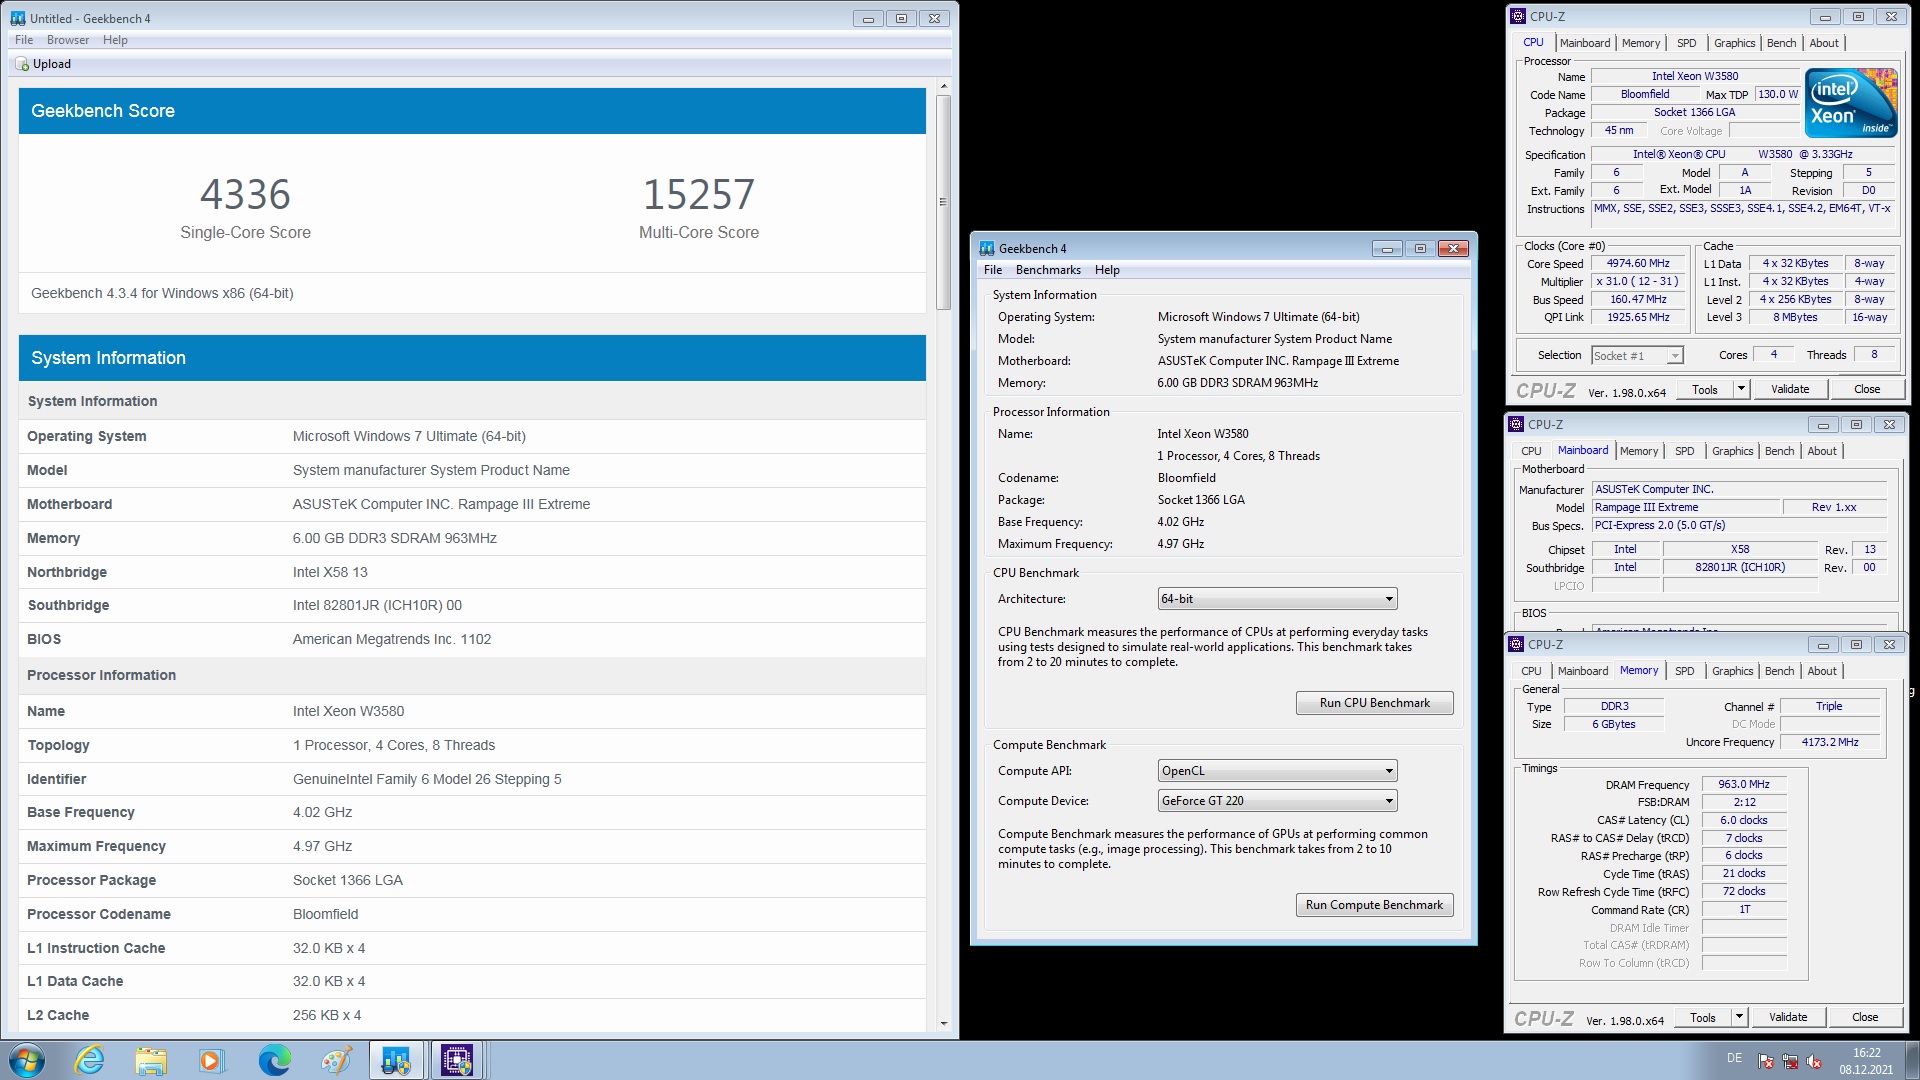Open Help menu in Untitled Geekbench window

pyautogui.click(x=115, y=40)
